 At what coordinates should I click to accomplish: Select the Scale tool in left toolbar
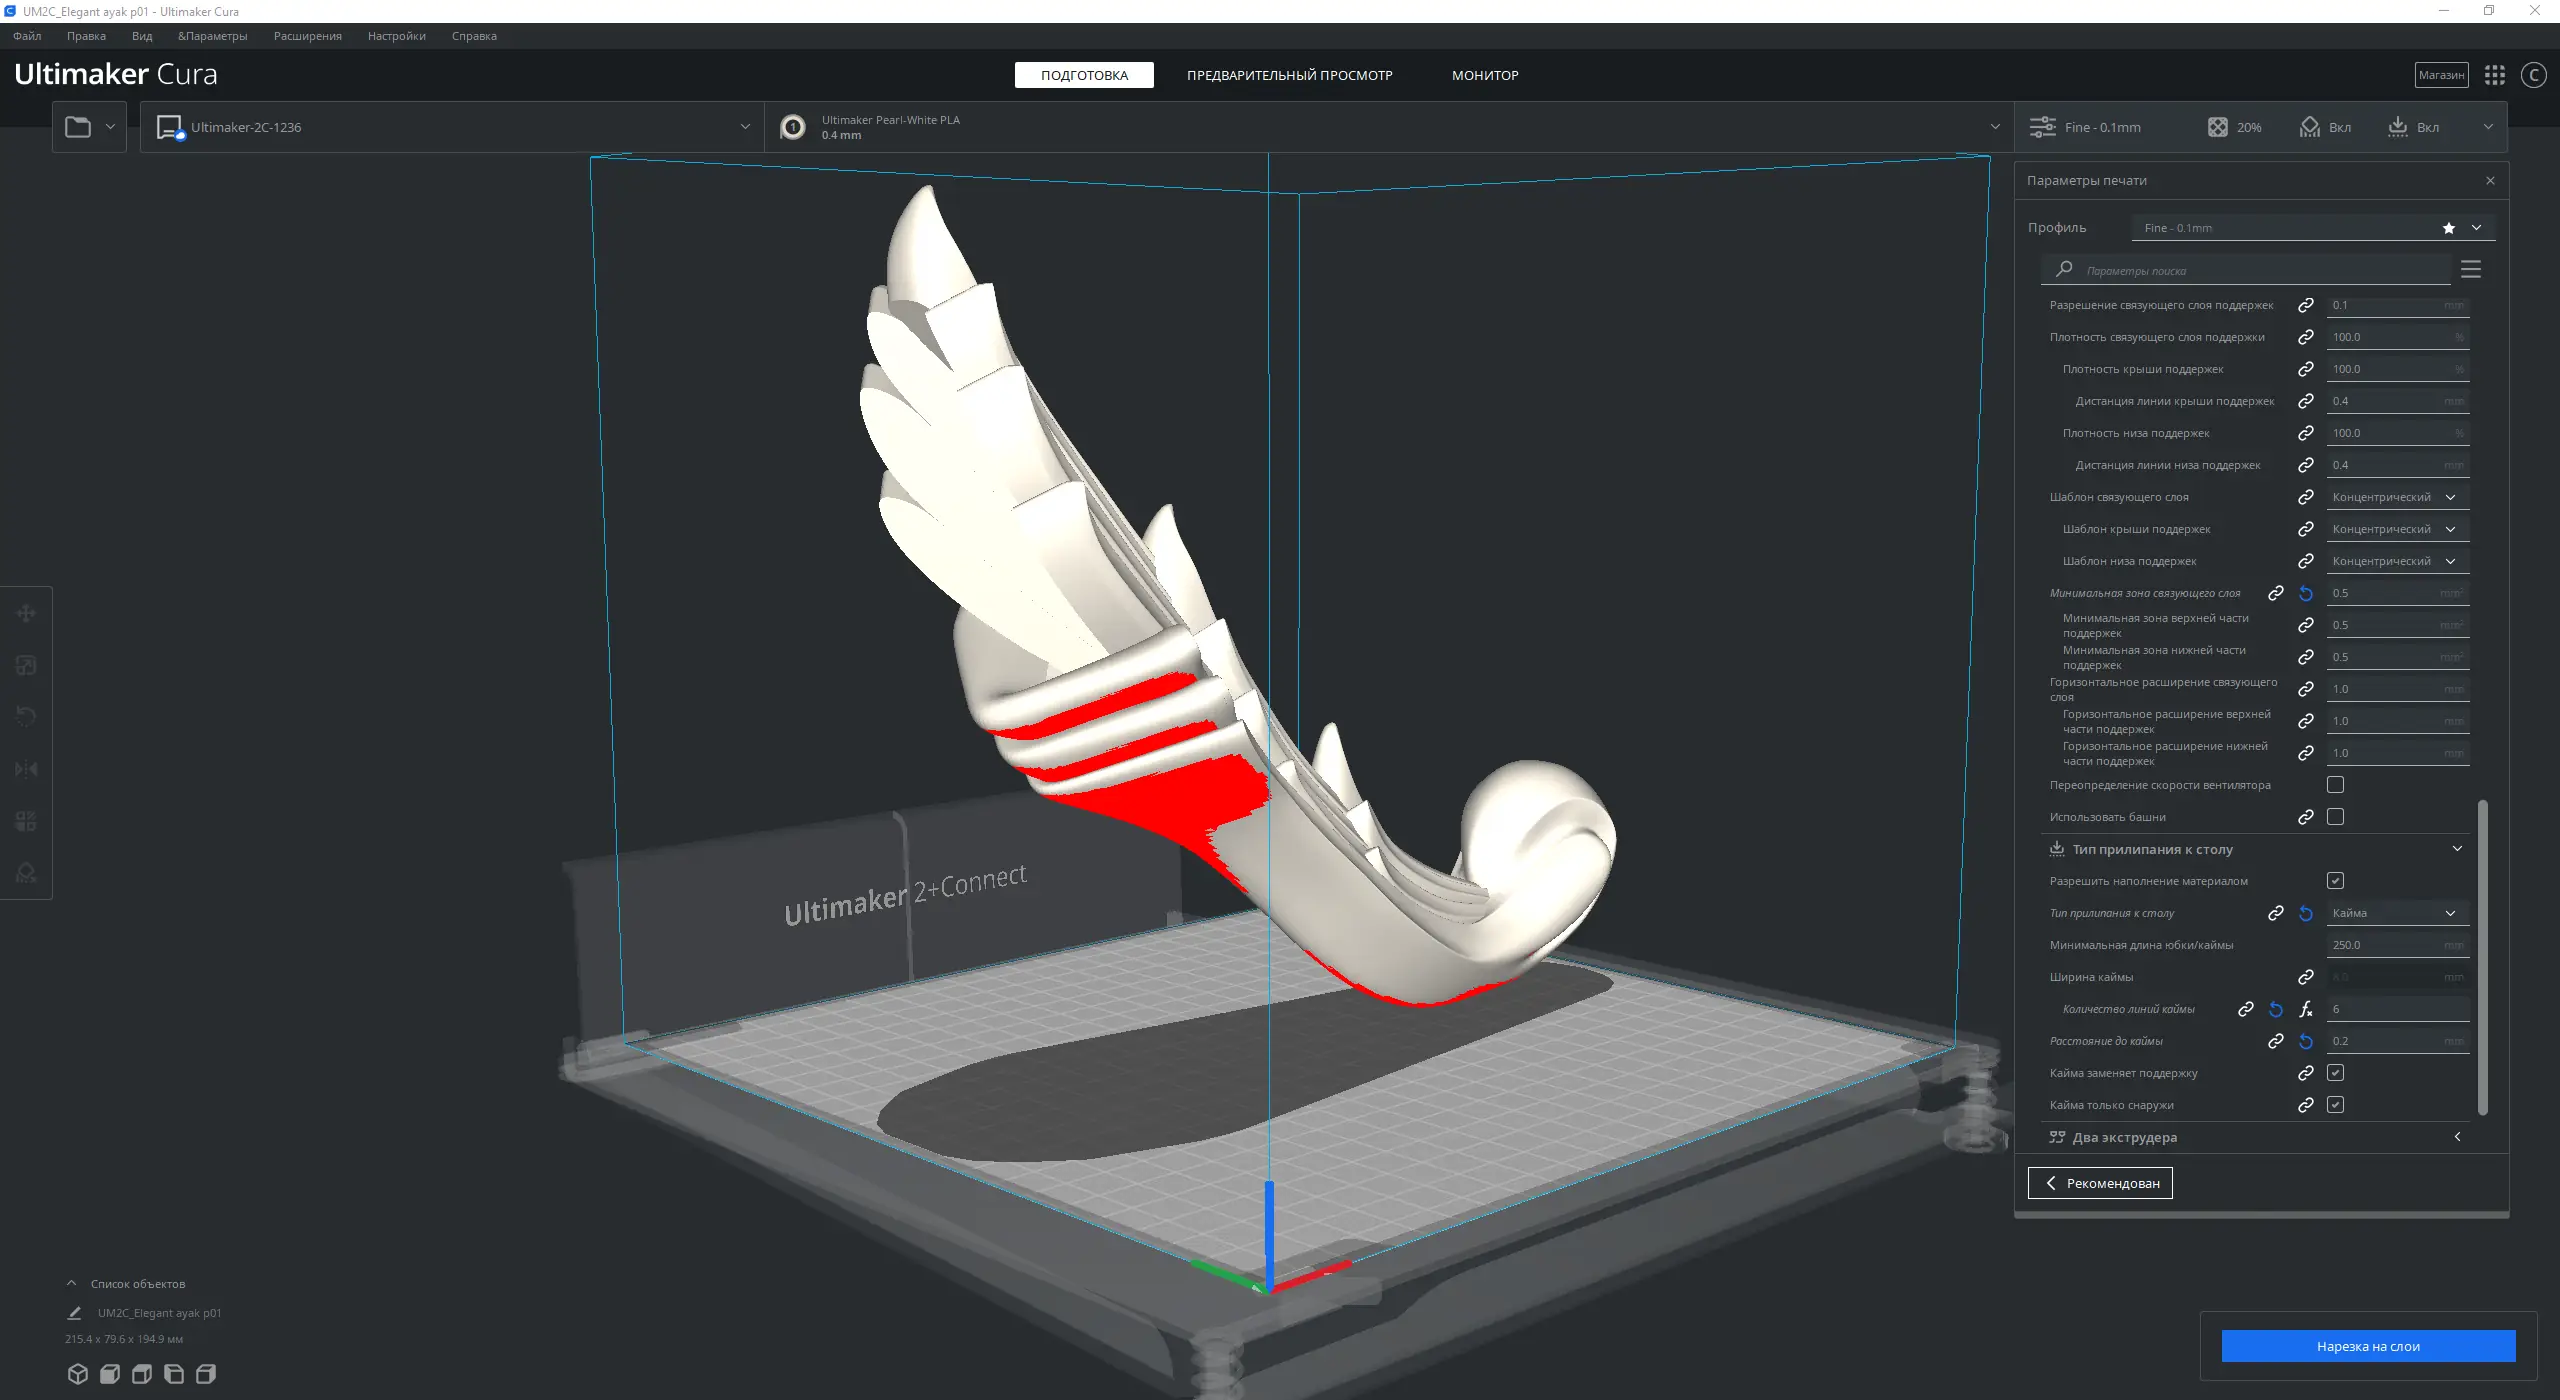click(26, 665)
